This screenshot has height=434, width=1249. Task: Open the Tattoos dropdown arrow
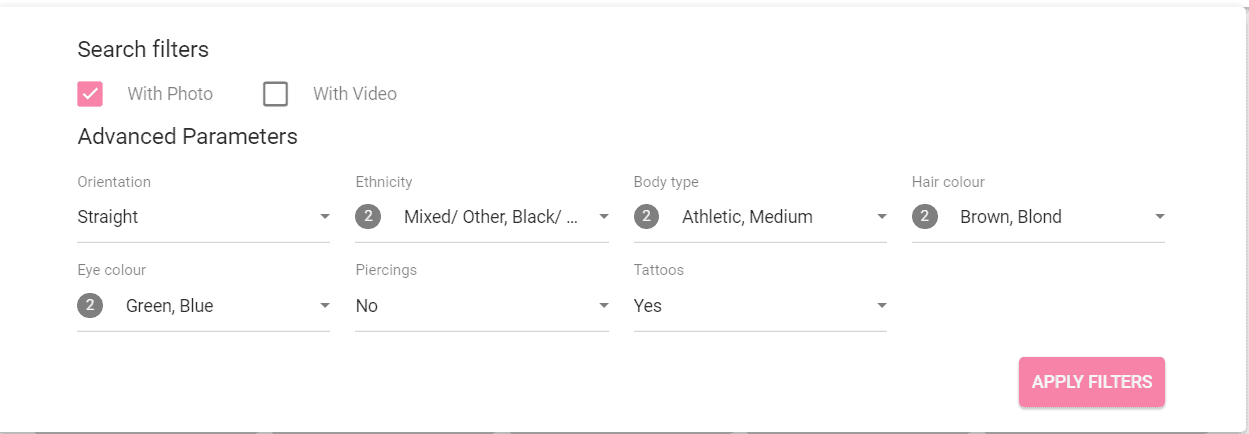point(881,306)
